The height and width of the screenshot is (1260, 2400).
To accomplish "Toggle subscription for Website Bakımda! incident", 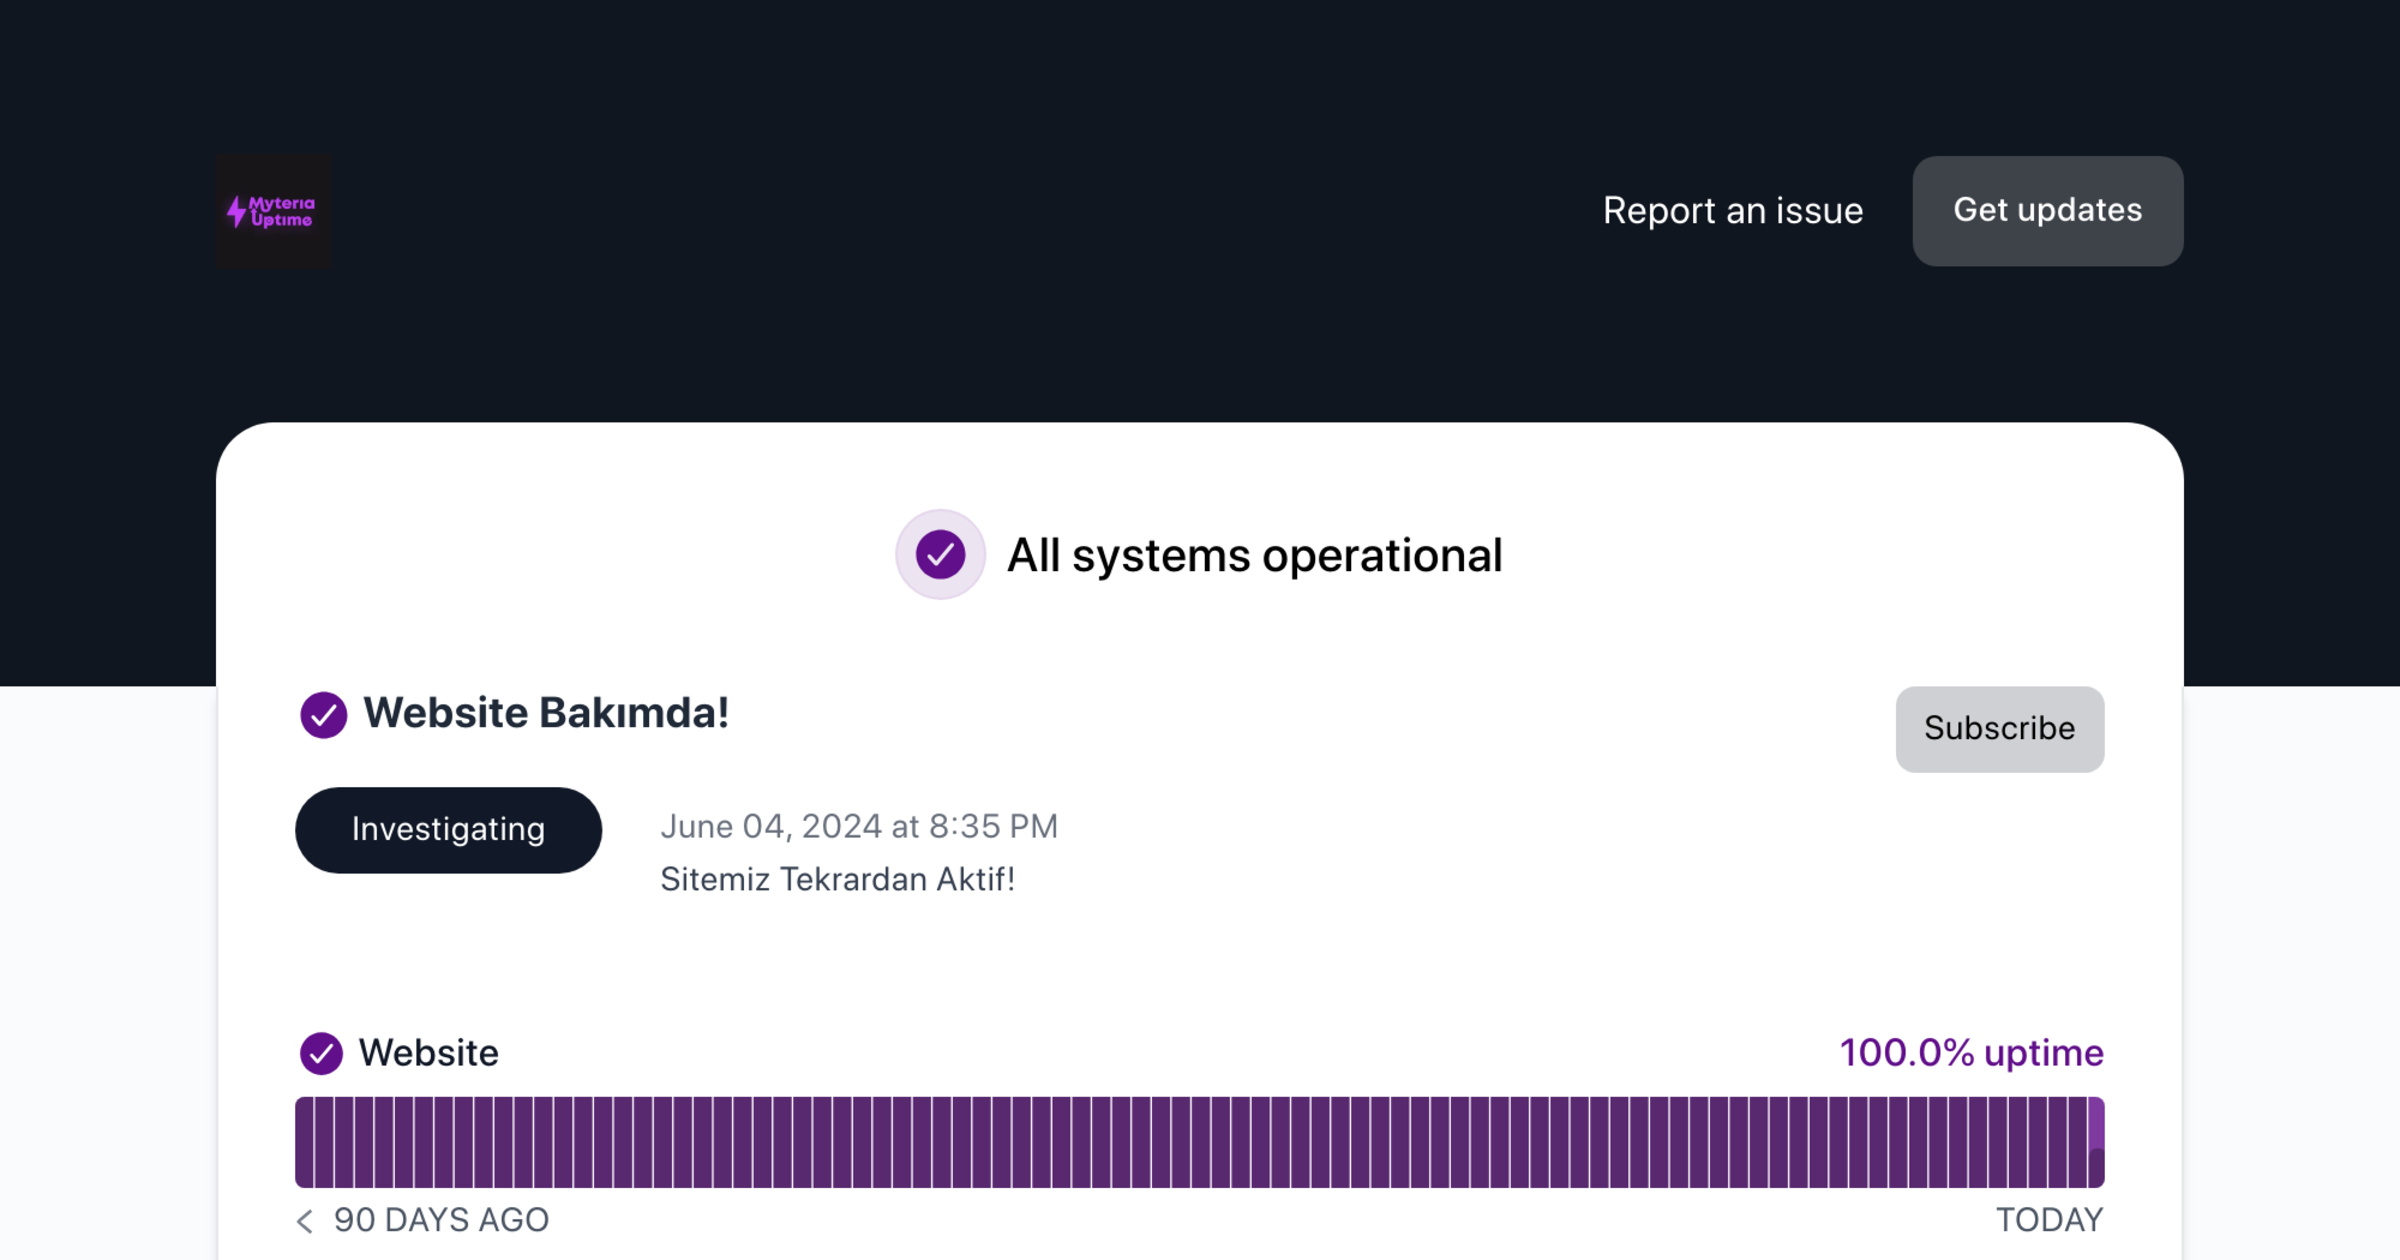I will (1999, 728).
